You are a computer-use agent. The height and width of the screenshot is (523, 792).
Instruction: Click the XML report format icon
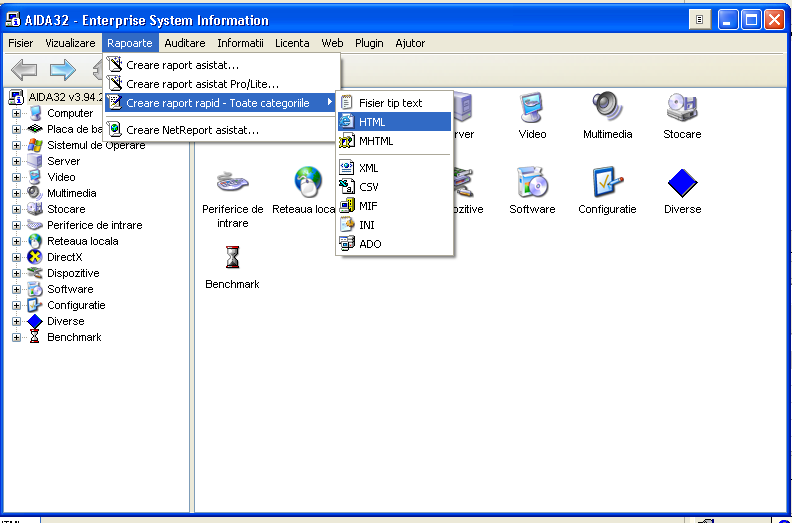click(346, 168)
